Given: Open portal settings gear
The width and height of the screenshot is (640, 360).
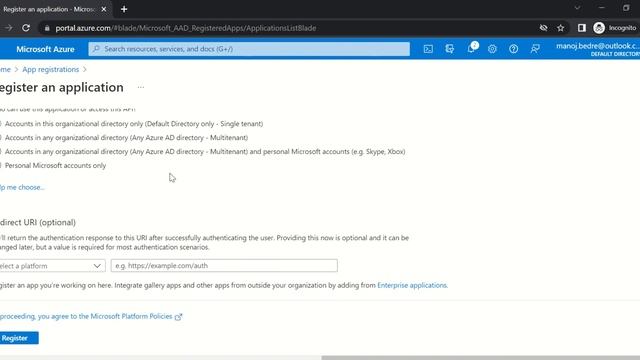Looking at the screenshot, I should [x=492, y=49].
